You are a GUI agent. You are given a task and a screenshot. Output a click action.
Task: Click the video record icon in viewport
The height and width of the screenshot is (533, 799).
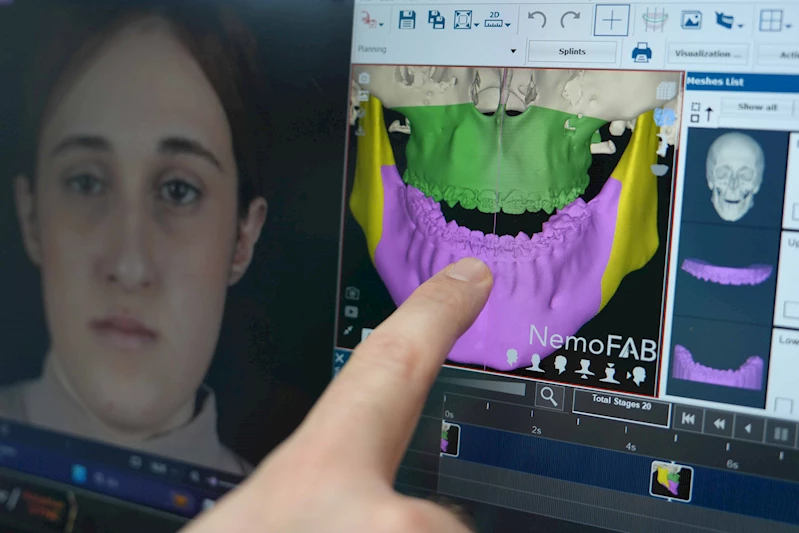point(351,311)
